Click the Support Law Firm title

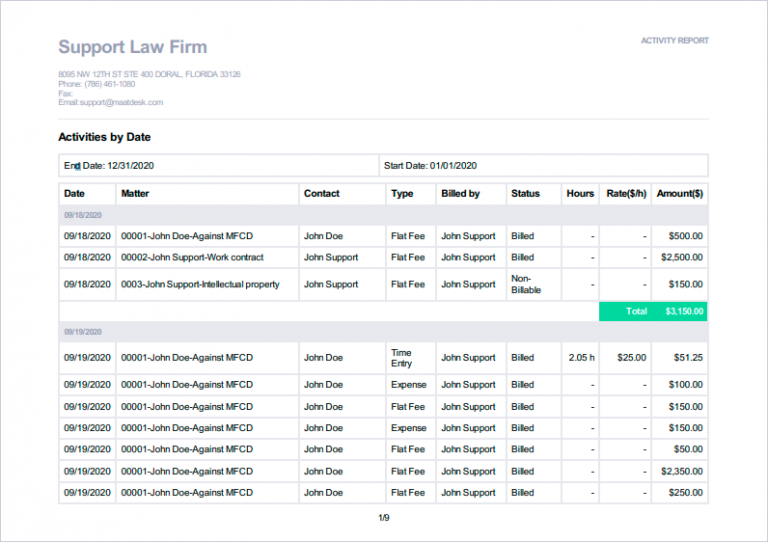click(x=133, y=47)
